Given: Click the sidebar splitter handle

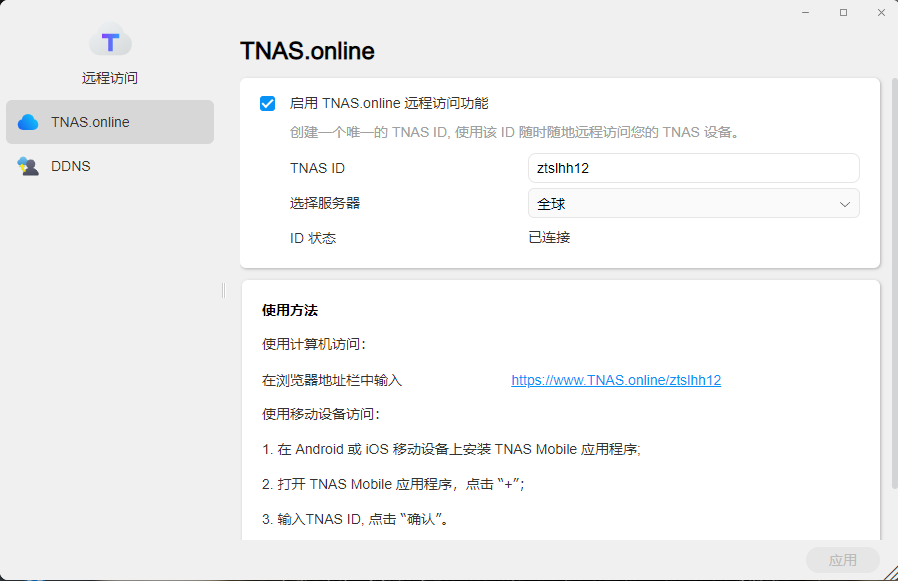Looking at the screenshot, I should [223, 290].
